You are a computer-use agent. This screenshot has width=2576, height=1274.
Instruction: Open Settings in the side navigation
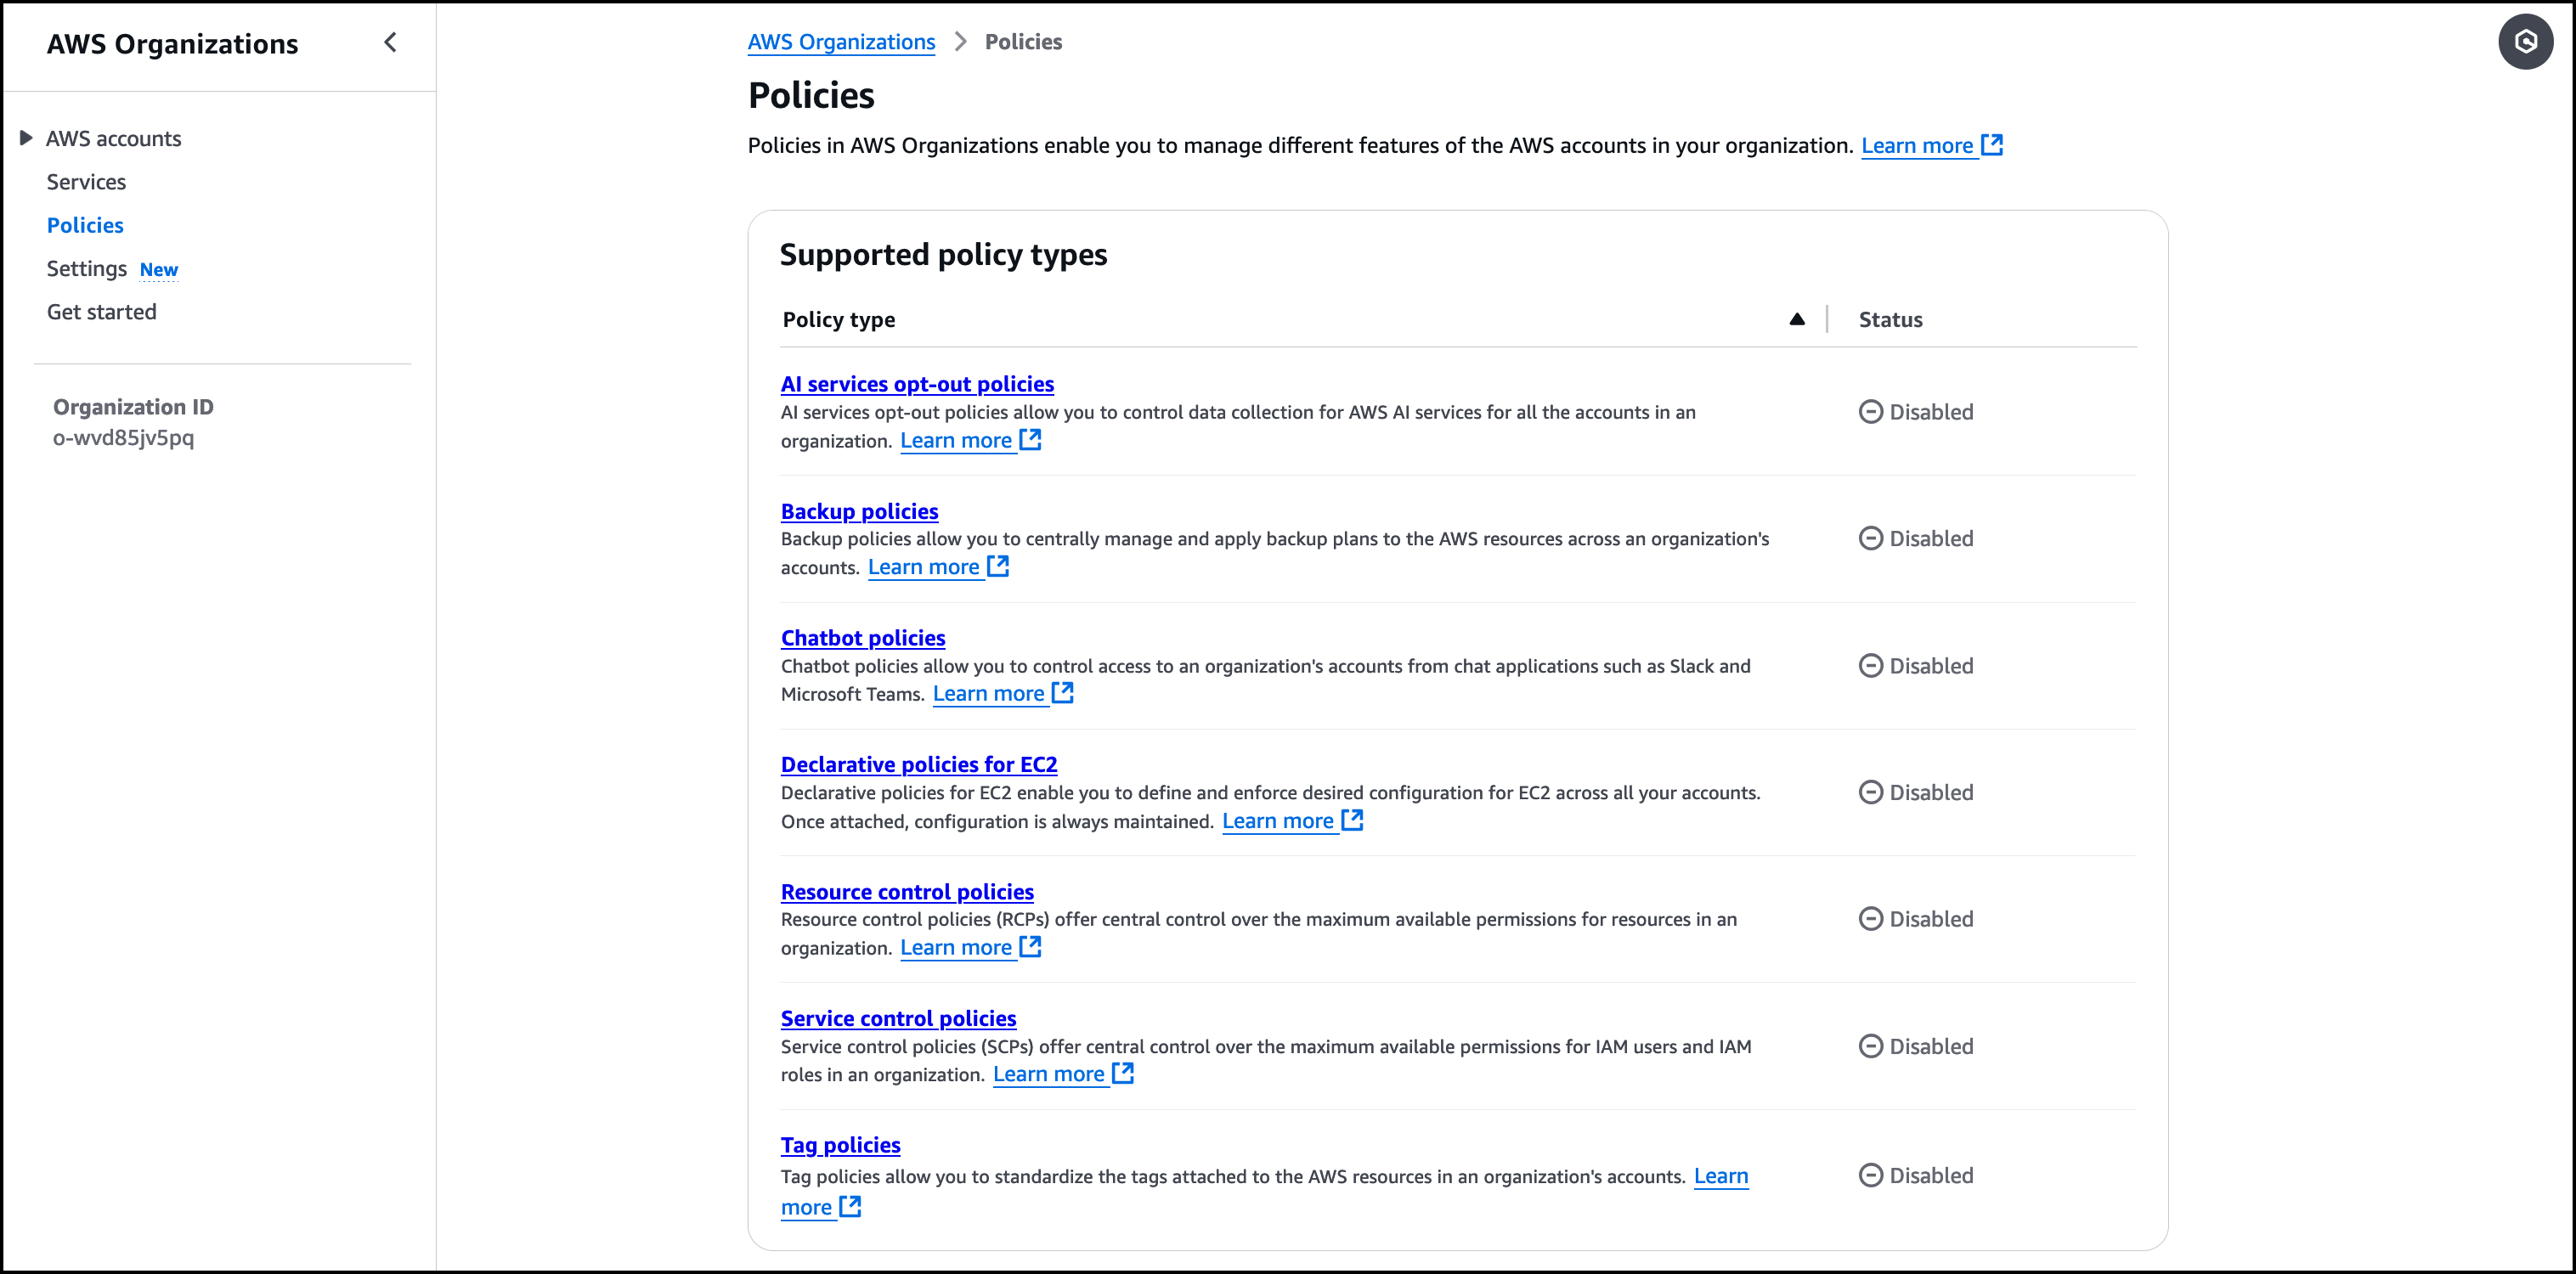point(87,269)
